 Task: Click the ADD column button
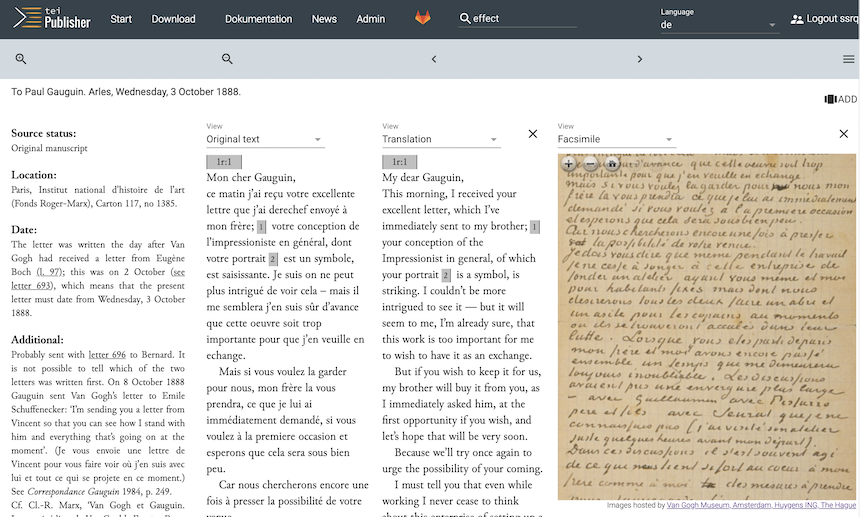click(841, 99)
